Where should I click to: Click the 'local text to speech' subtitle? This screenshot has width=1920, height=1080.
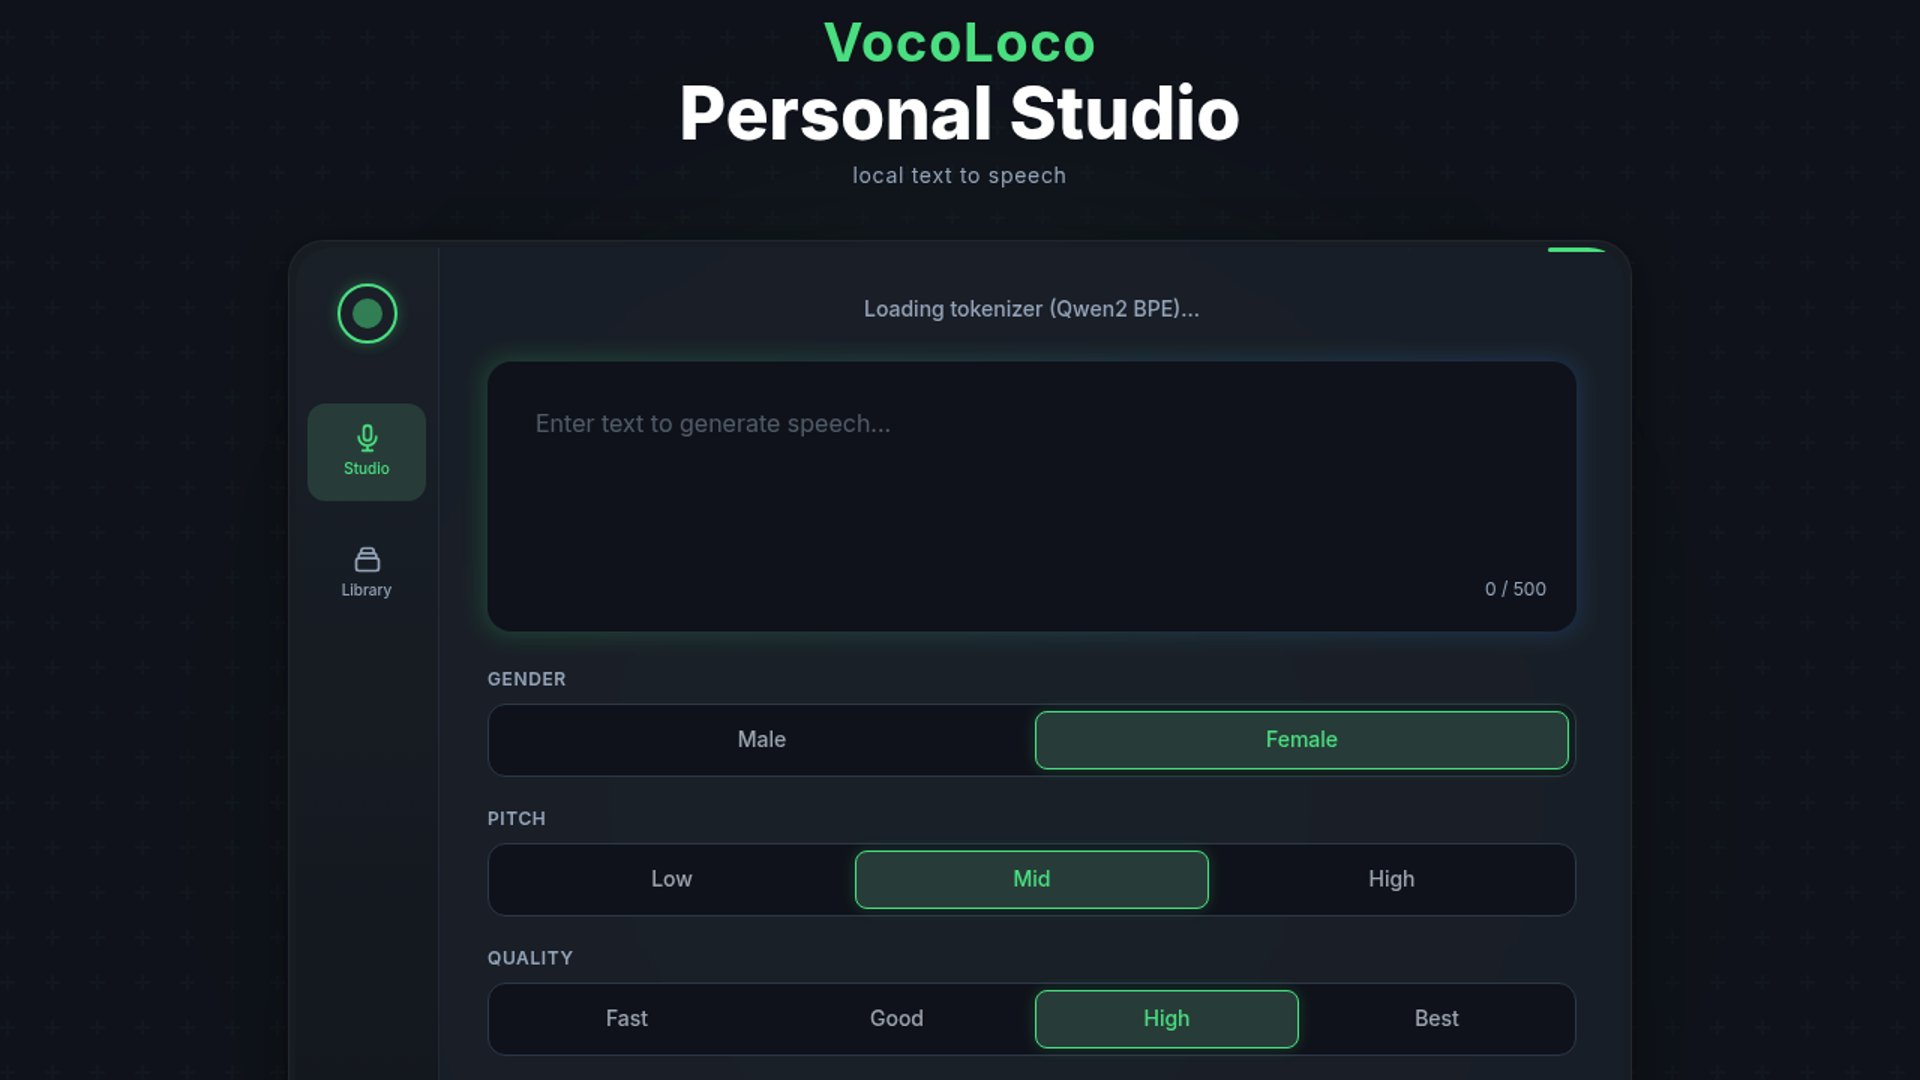pos(959,176)
